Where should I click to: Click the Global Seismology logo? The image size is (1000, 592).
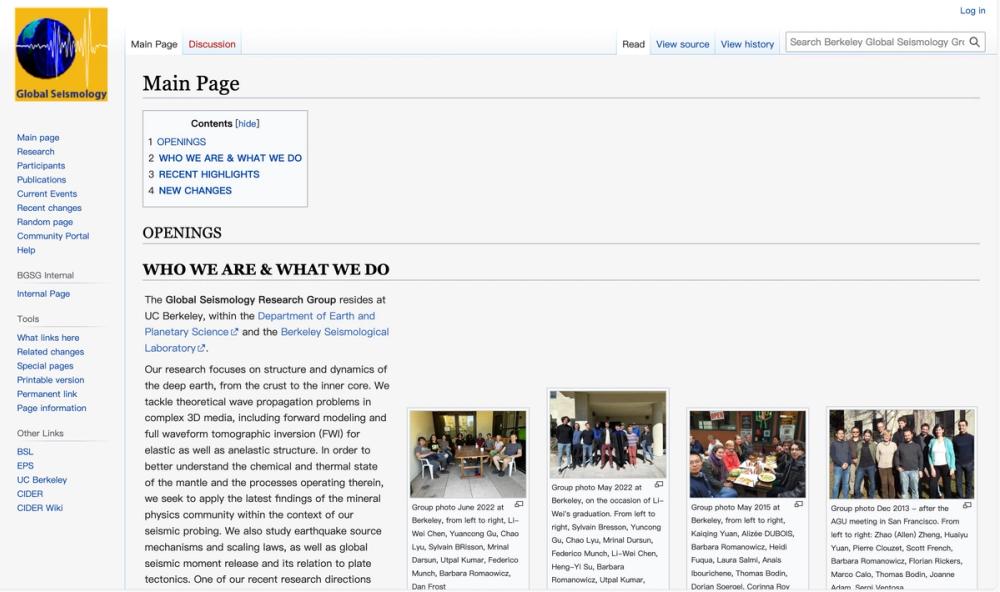pos(61,54)
